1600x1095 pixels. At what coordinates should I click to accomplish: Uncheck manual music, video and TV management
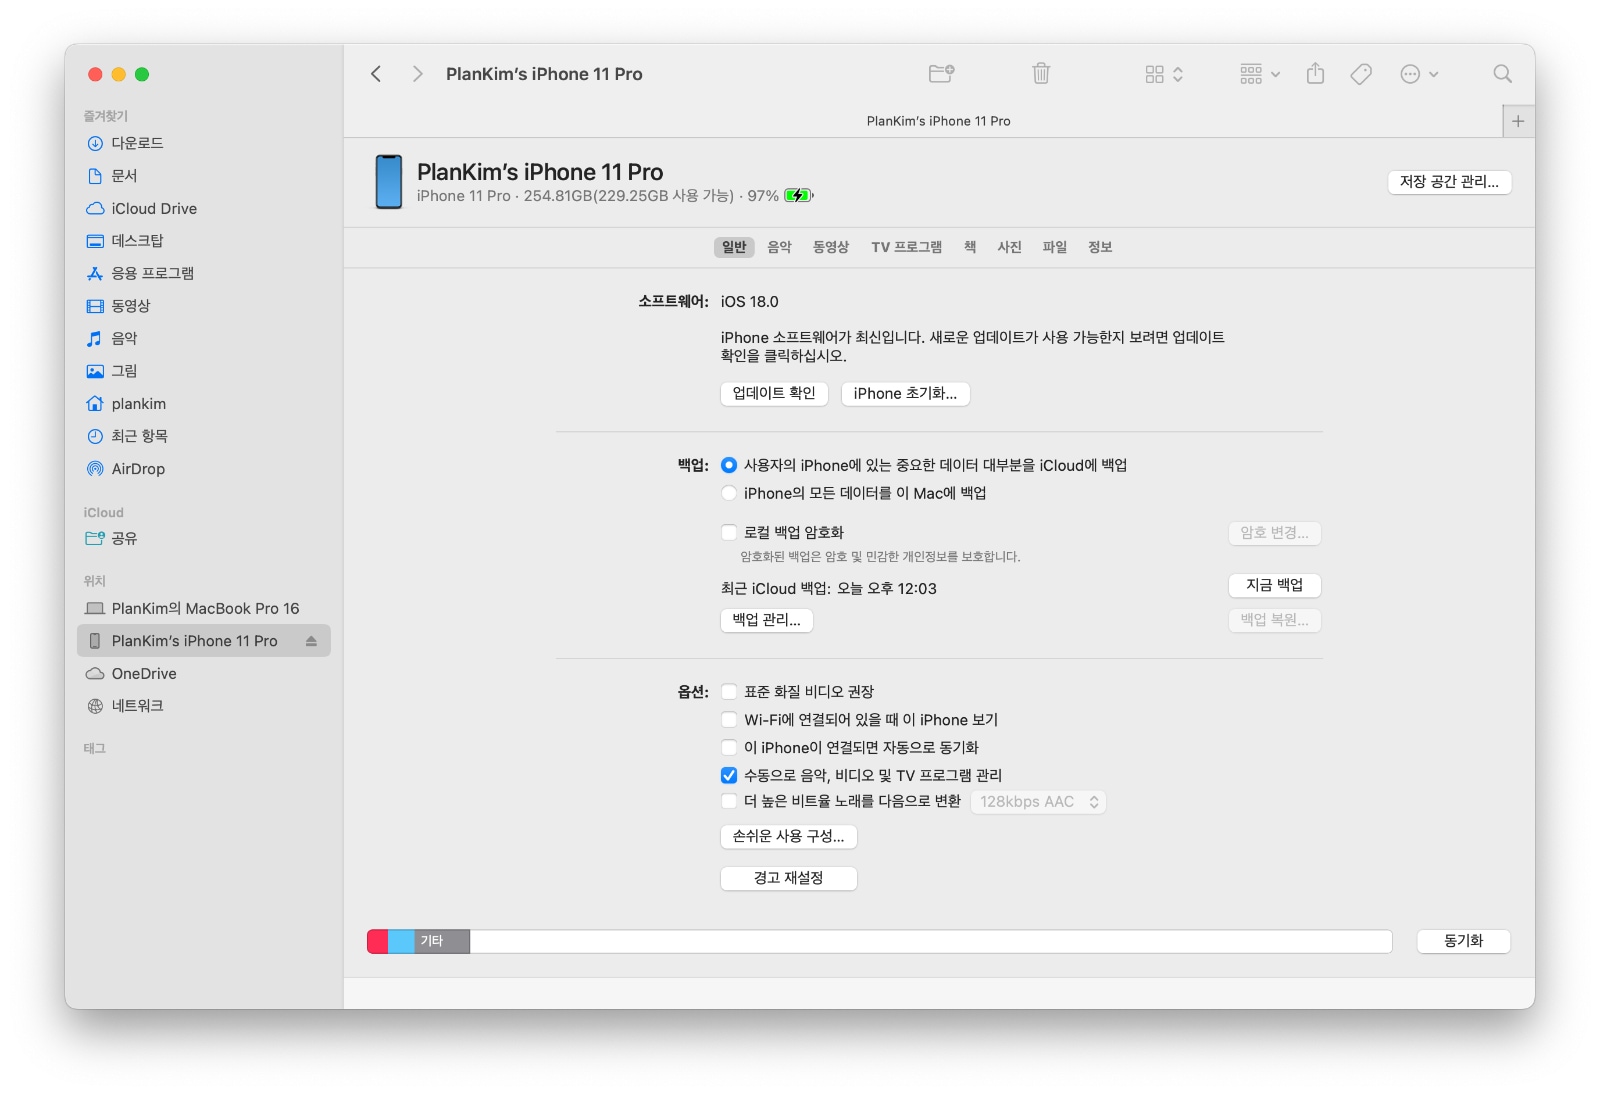pos(729,775)
